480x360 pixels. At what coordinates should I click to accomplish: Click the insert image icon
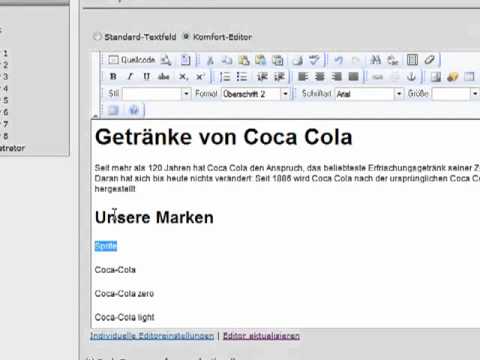(436, 77)
